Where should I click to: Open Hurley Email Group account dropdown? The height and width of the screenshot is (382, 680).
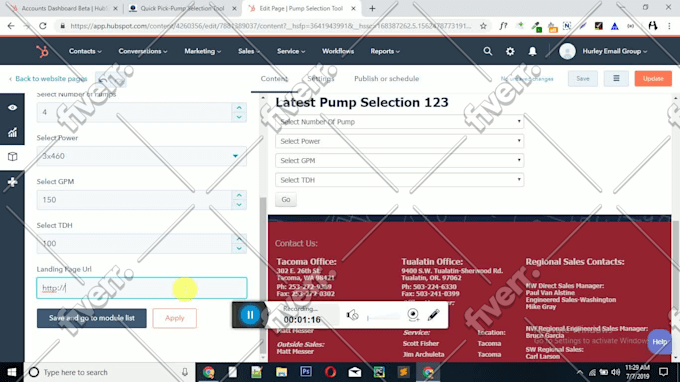pyautogui.click(x=615, y=51)
